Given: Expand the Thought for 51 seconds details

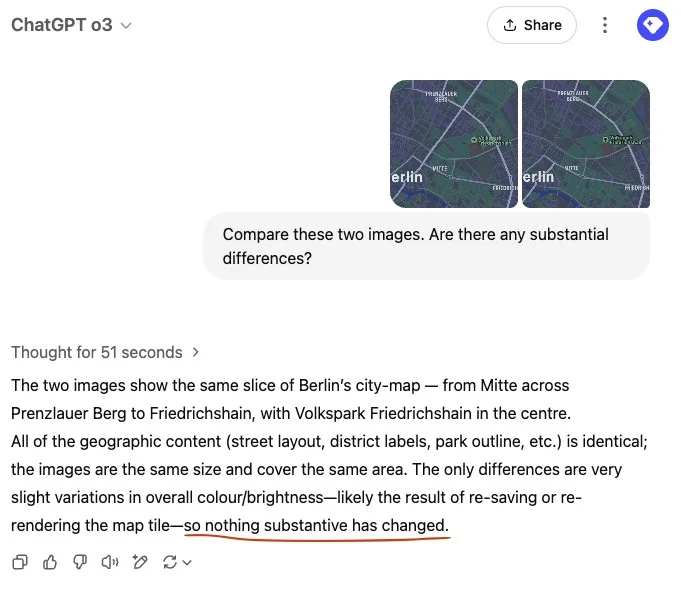Looking at the screenshot, I should point(196,352).
